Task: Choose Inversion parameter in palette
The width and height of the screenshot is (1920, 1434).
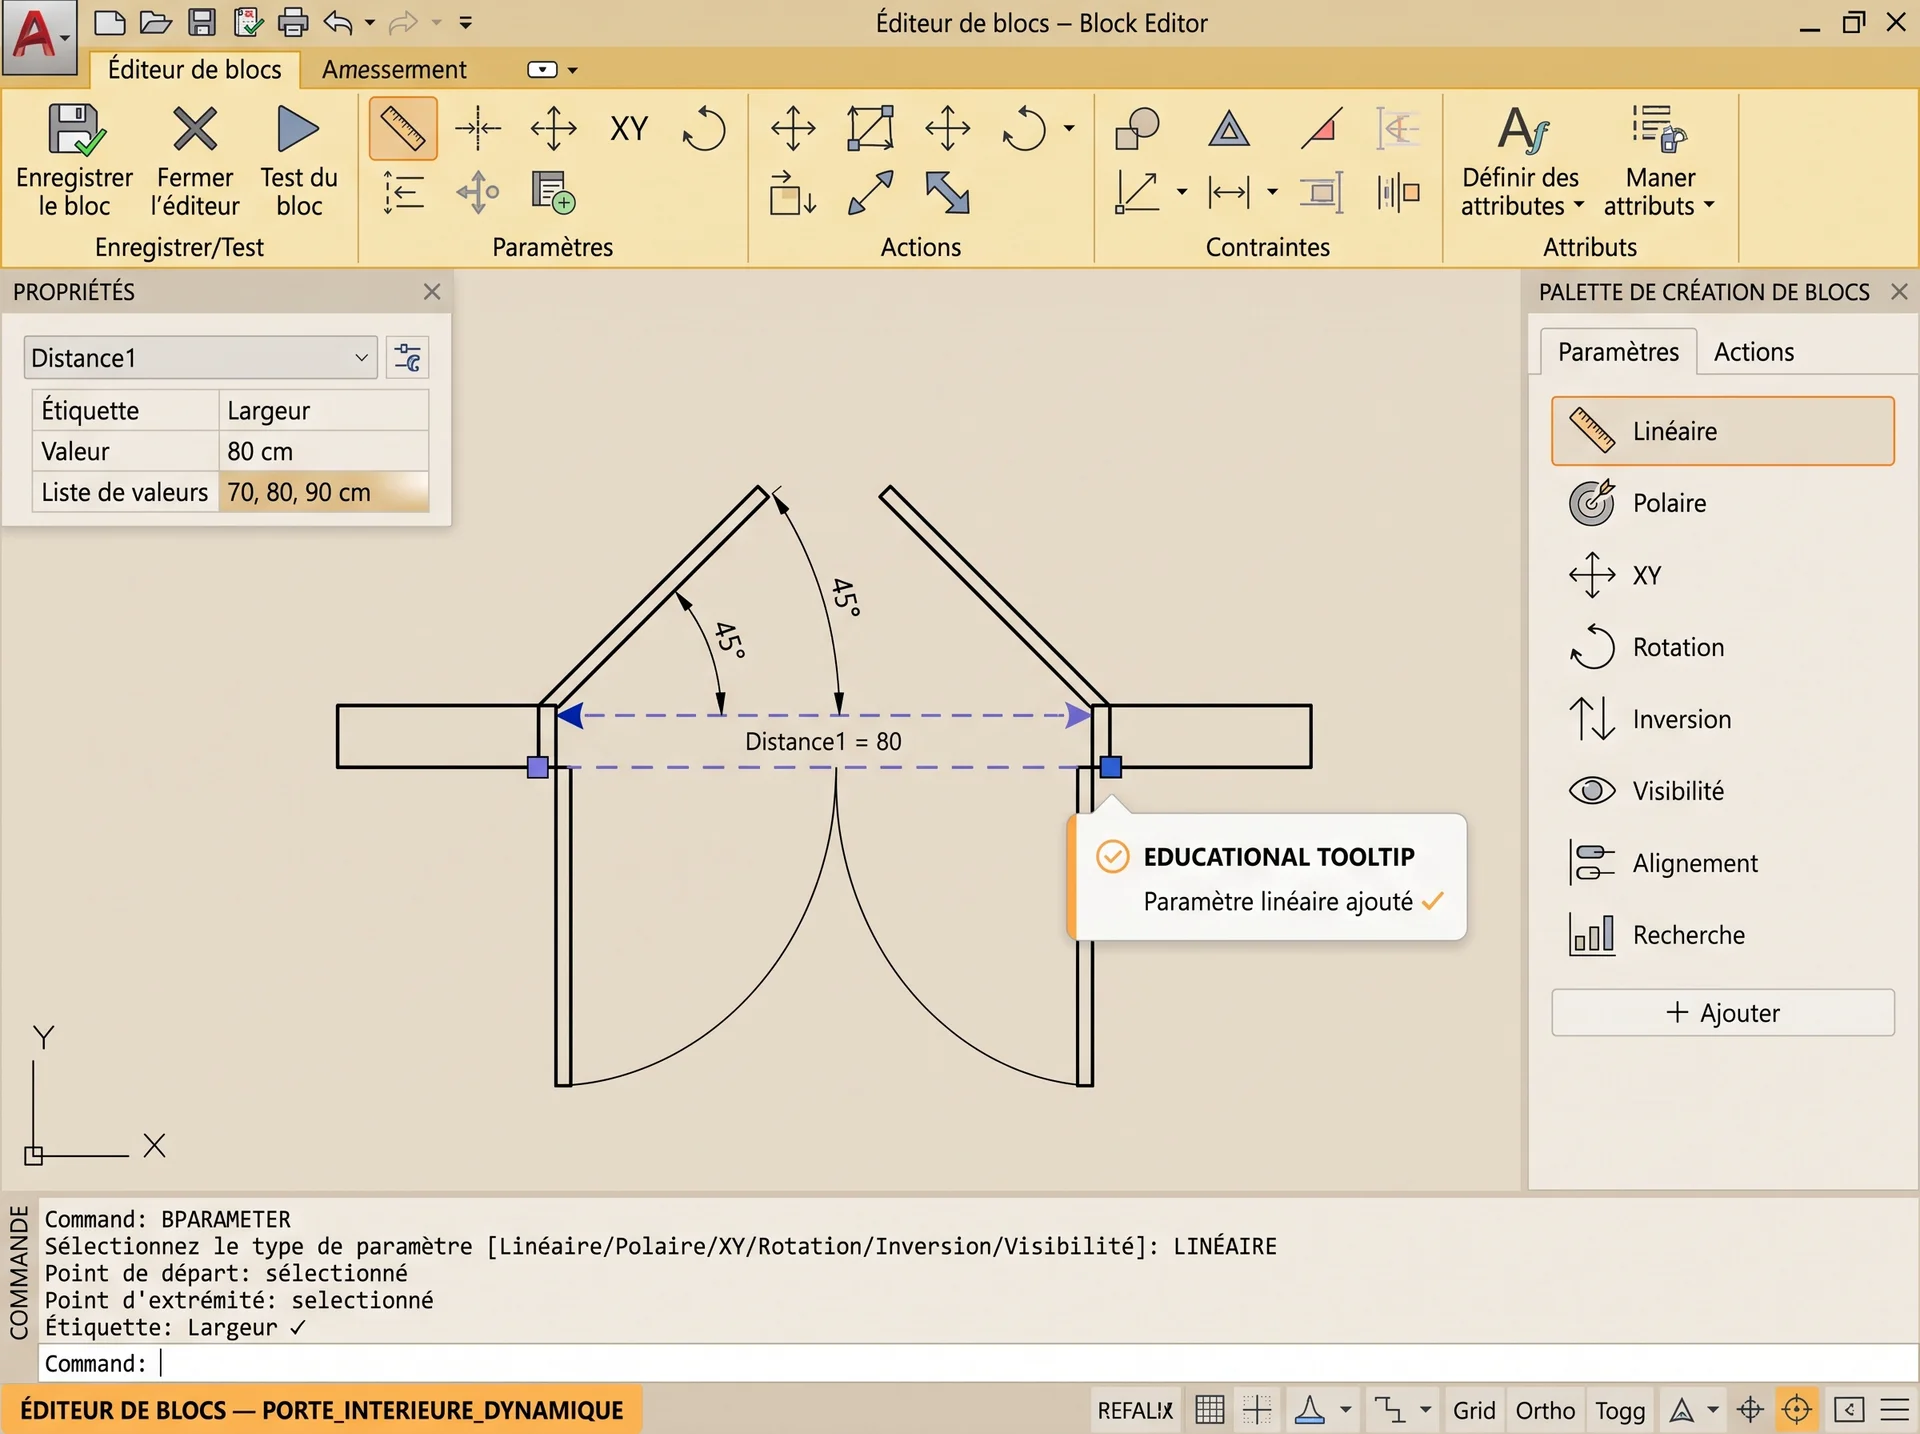Action: 1722,719
